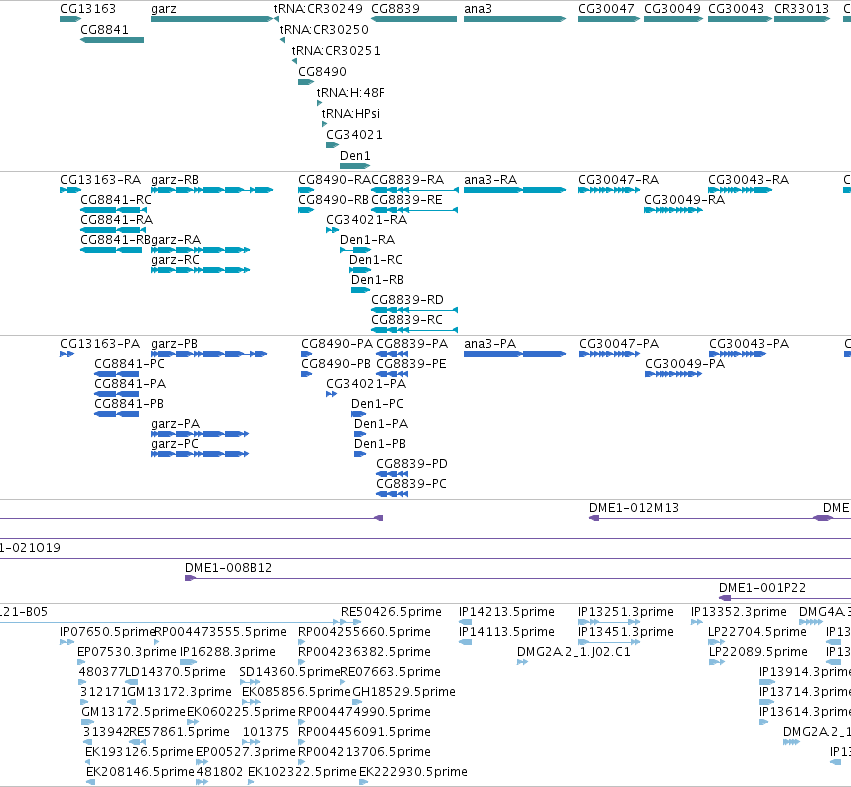Select the CG8839-PD protein

coord(392,474)
